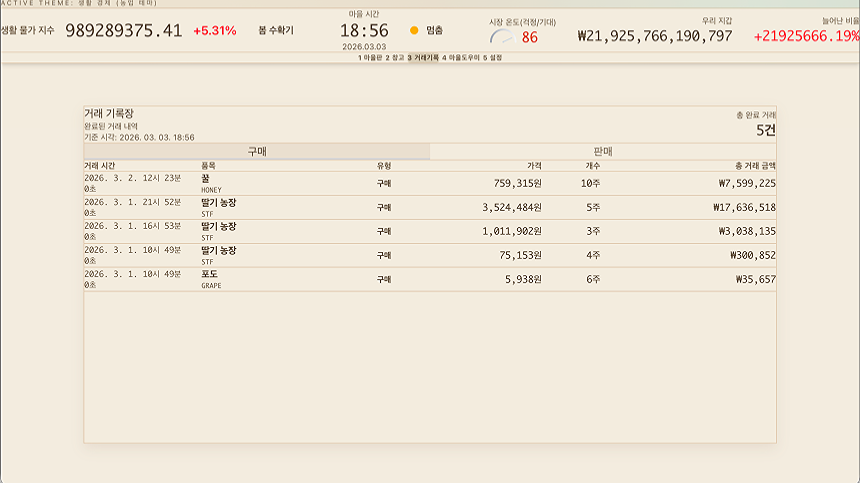Open the 5 설정 settings menu

point(493,58)
